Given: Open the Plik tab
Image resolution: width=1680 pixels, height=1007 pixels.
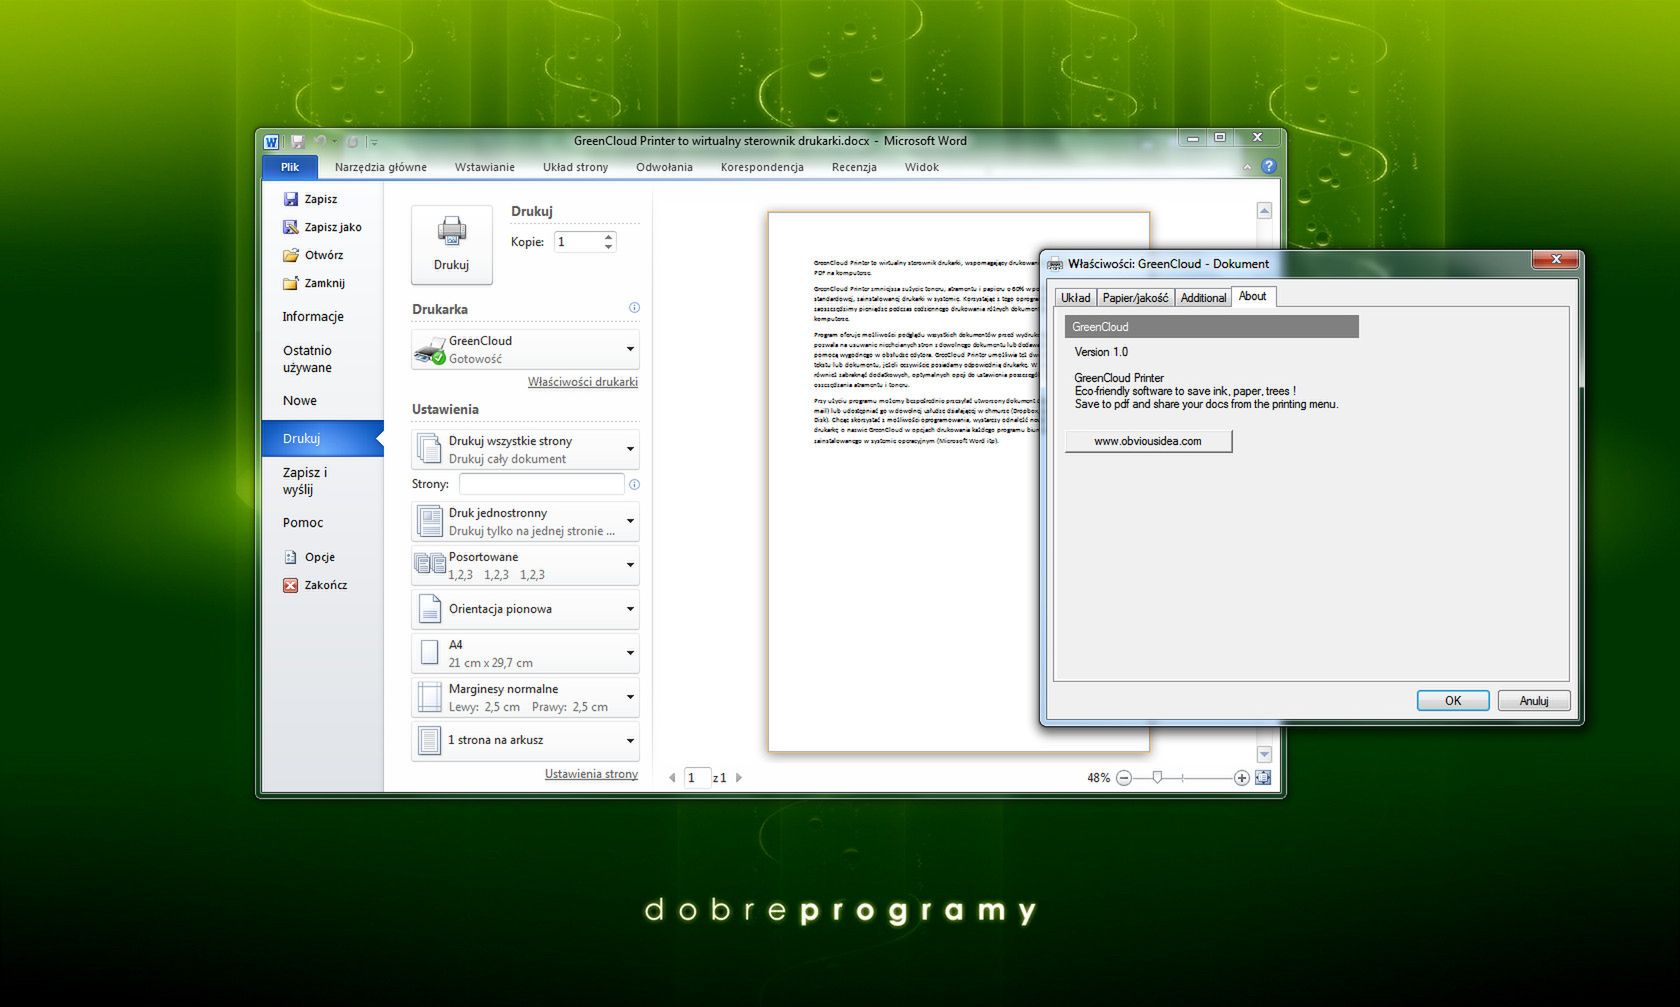Looking at the screenshot, I should (290, 167).
